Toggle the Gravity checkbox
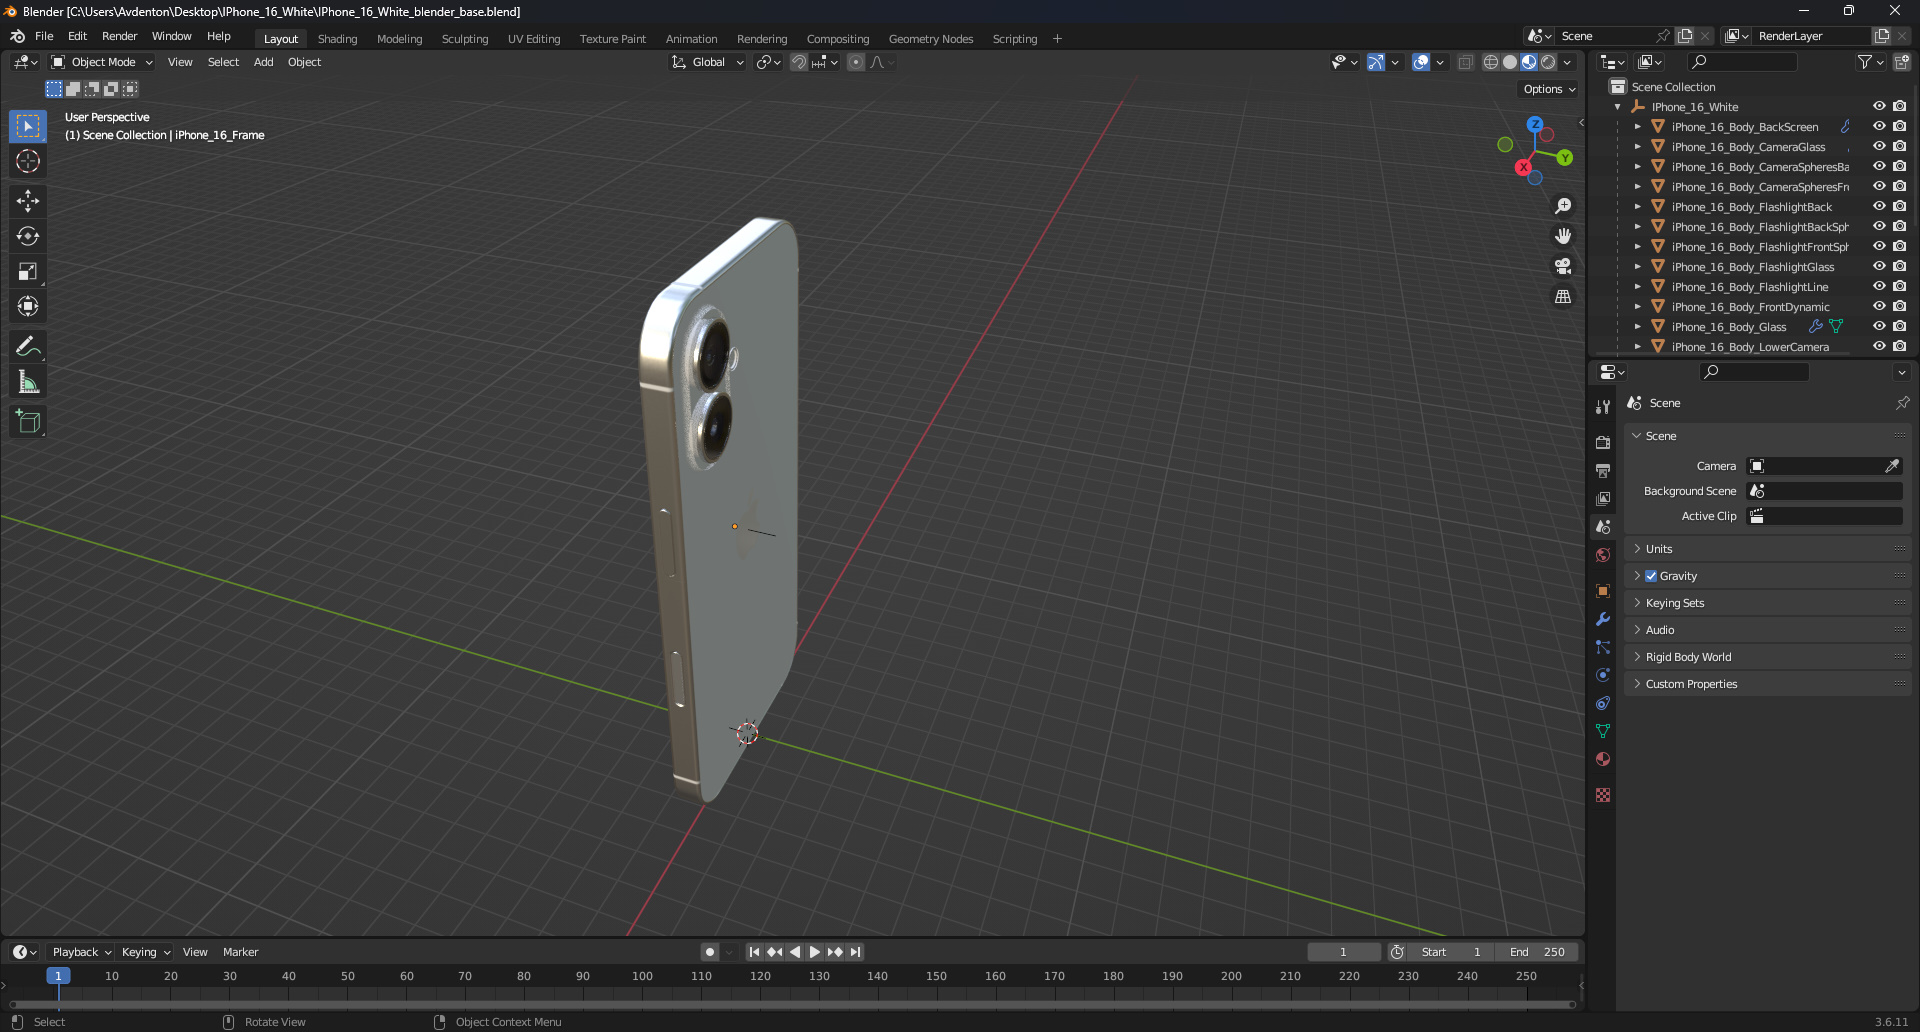Screen dimensions: 1920x1032 coord(1651,576)
